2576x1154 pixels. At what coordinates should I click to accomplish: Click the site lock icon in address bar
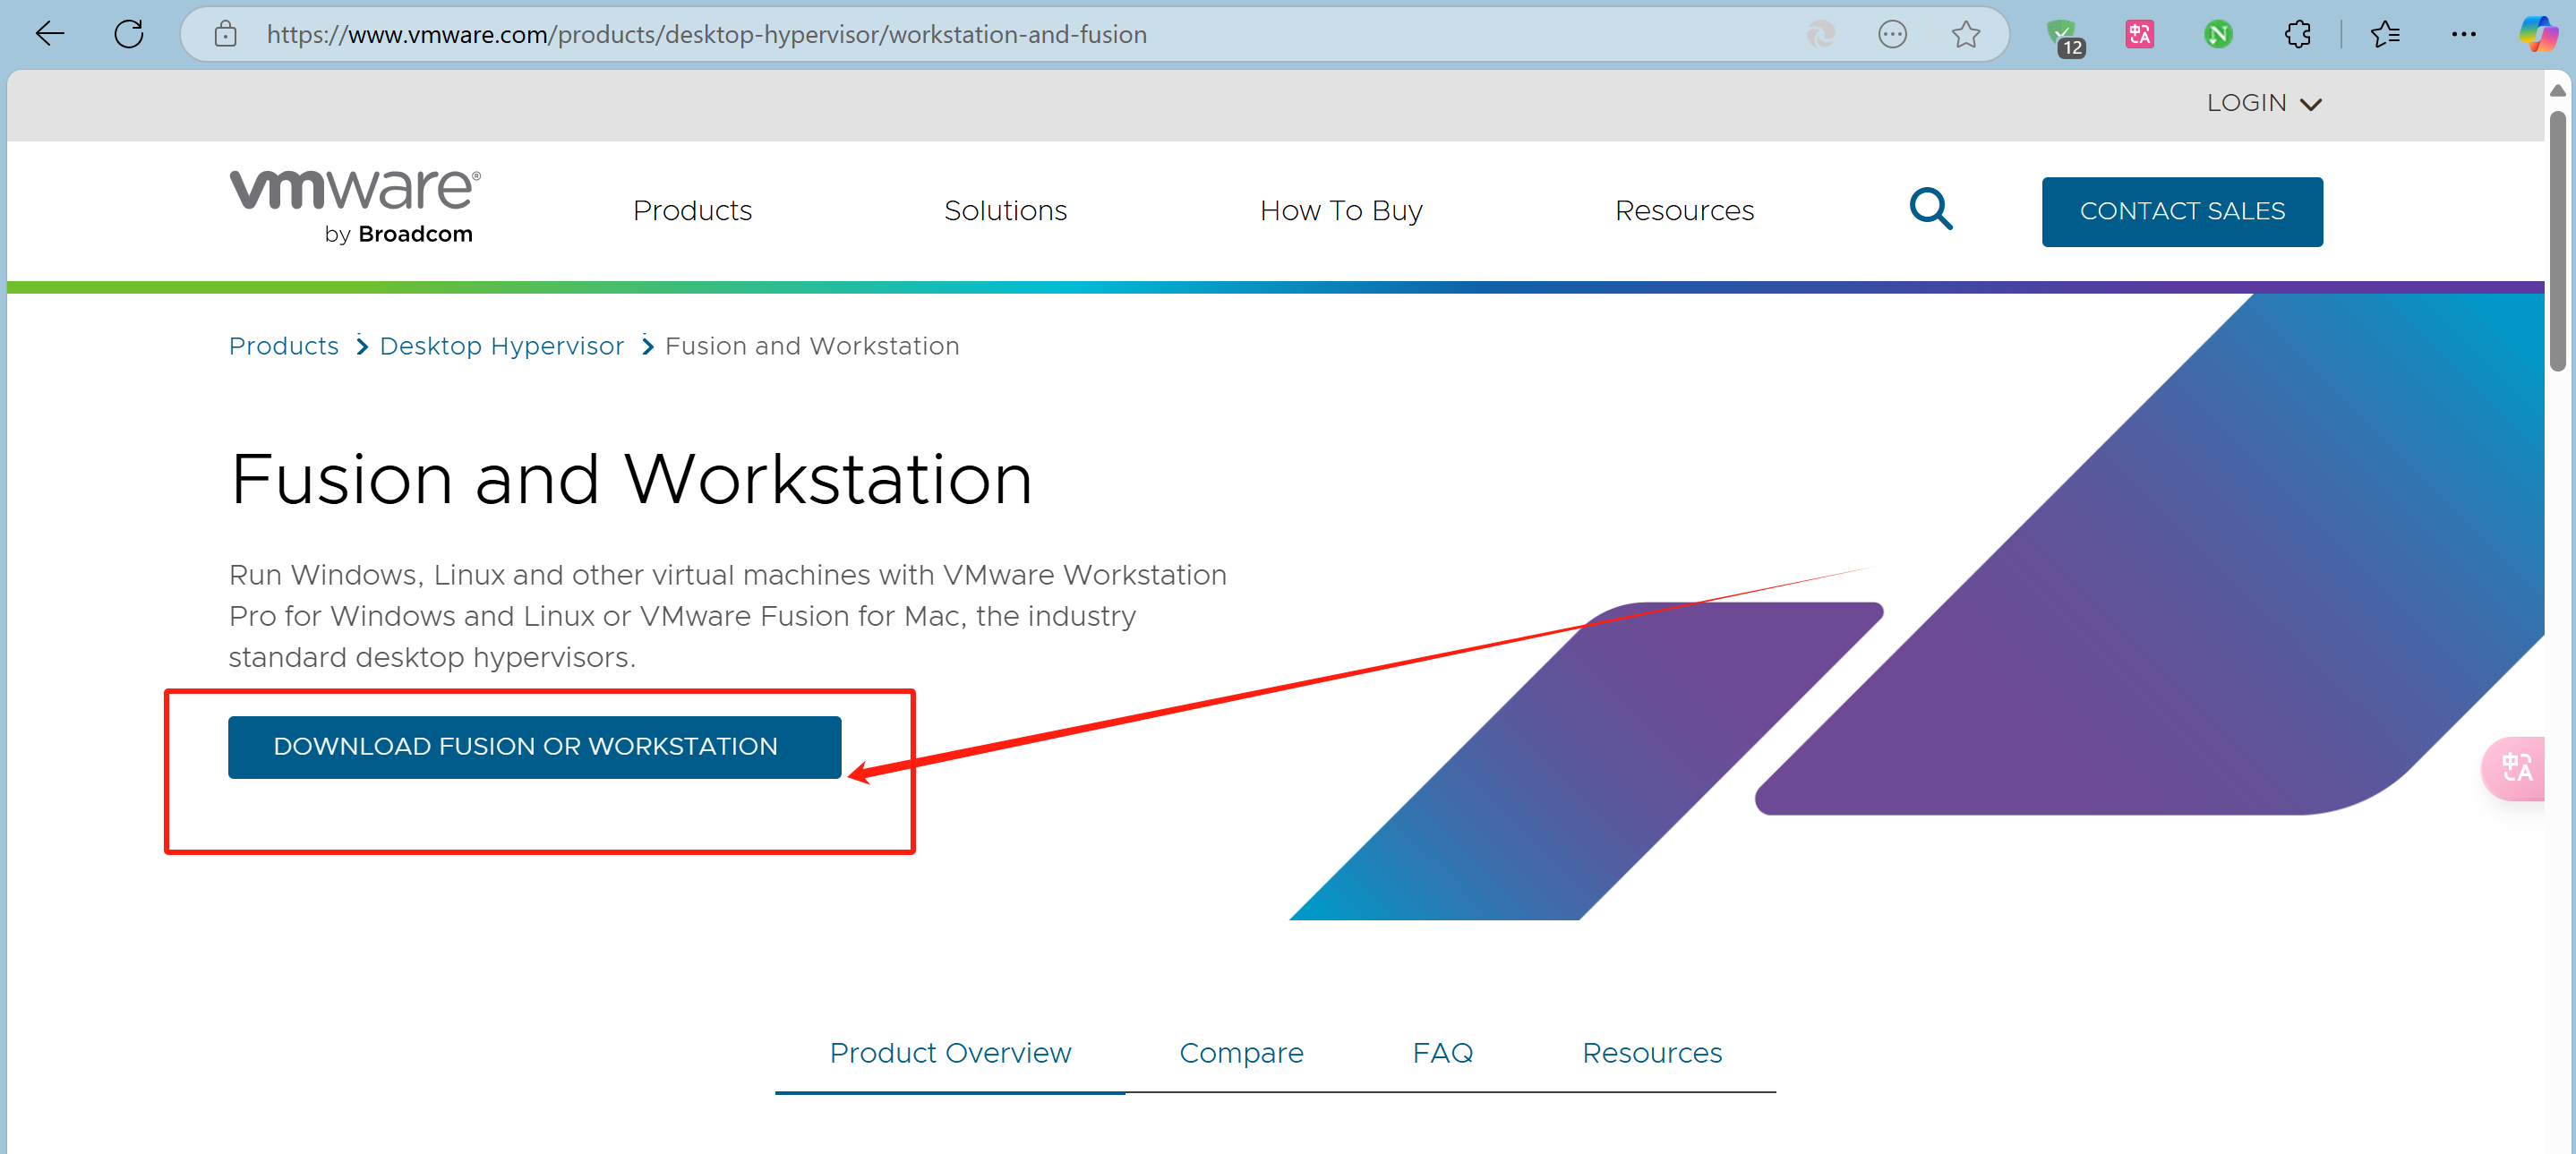[x=226, y=34]
